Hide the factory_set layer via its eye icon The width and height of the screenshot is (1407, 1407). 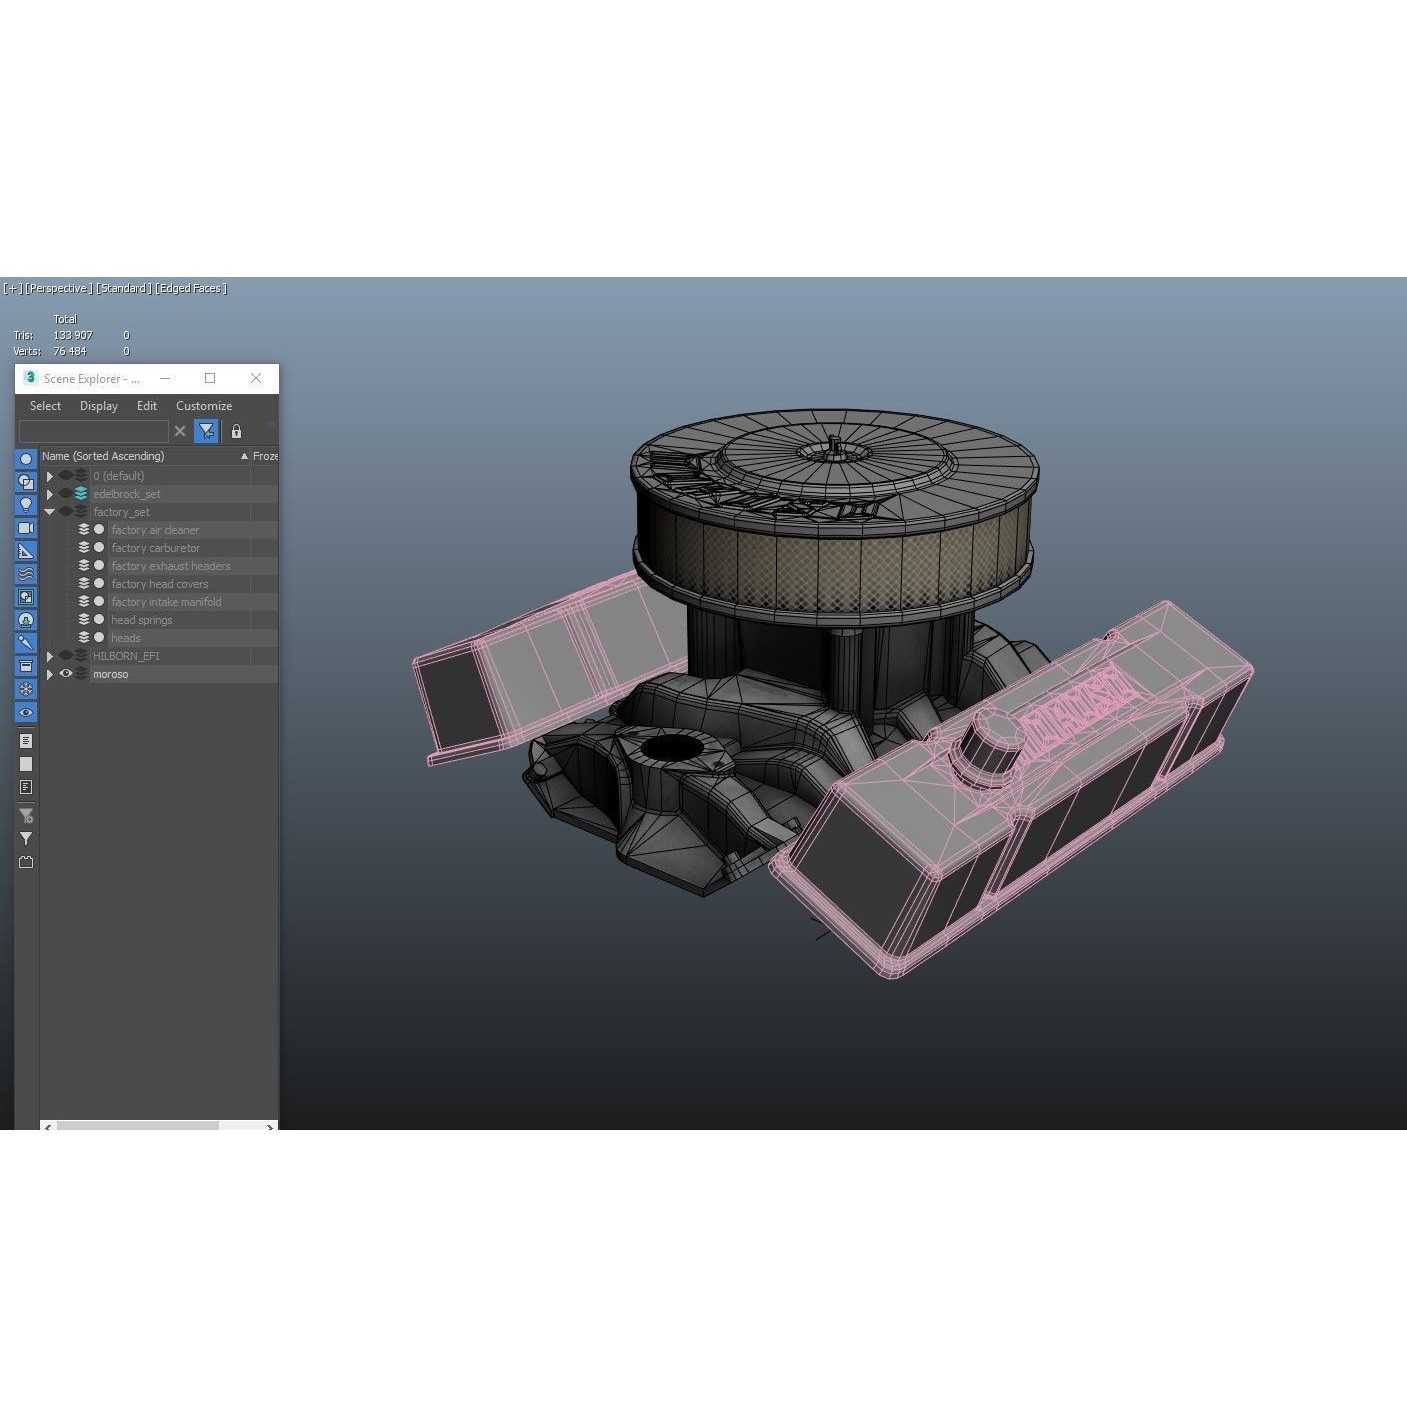[x=64, y=511]
